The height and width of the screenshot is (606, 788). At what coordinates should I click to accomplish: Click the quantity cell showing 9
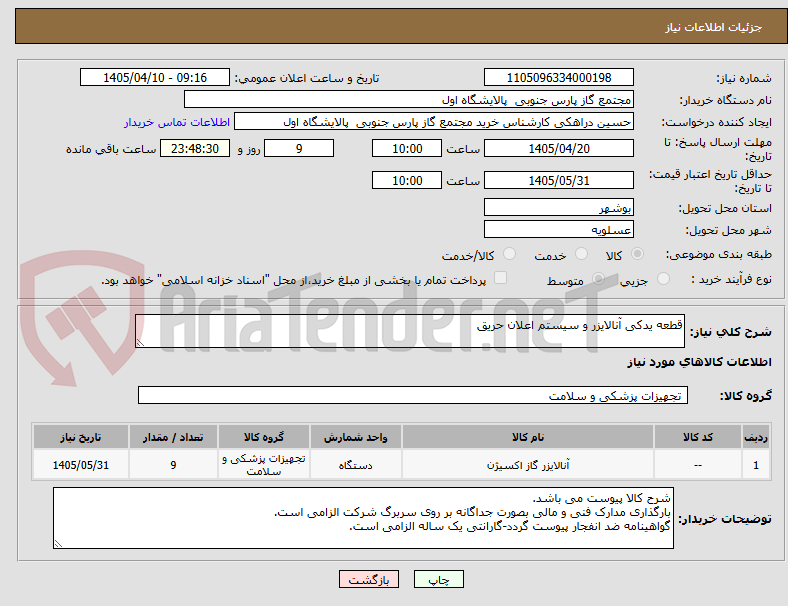[x=173, y=465]
